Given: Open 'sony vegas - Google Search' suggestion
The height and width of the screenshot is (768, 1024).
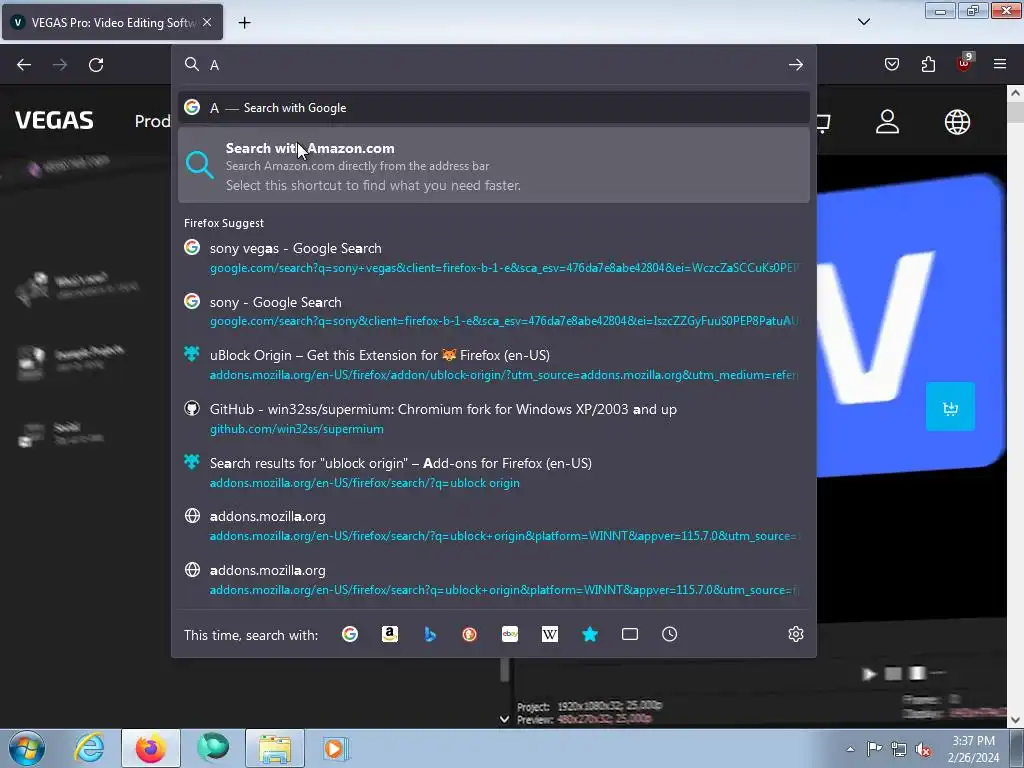Looking at the screenshot, I should pos(494,258).
